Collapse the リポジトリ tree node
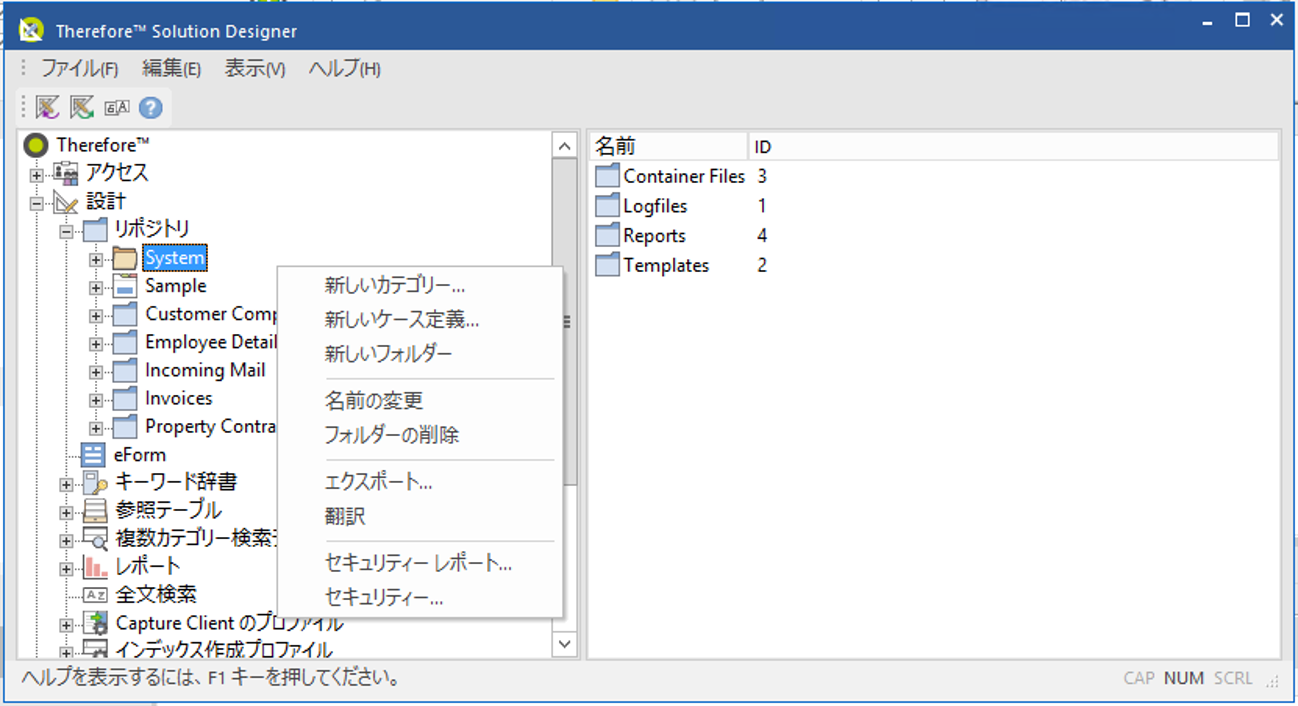The height and width of the screenshot is (706, 1298). [66, 231]
